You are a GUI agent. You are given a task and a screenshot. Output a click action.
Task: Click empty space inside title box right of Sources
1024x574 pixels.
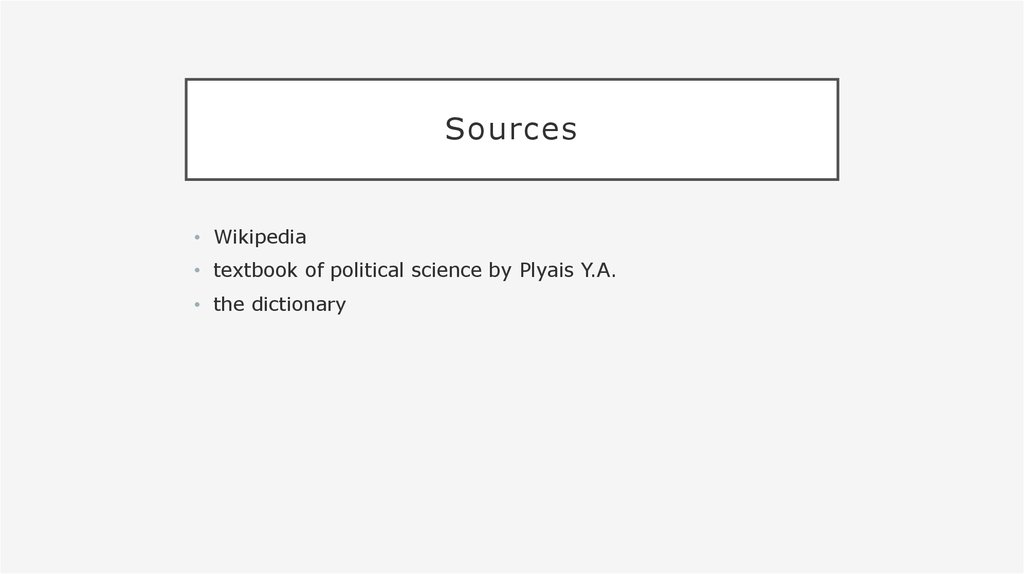[709, 129]
